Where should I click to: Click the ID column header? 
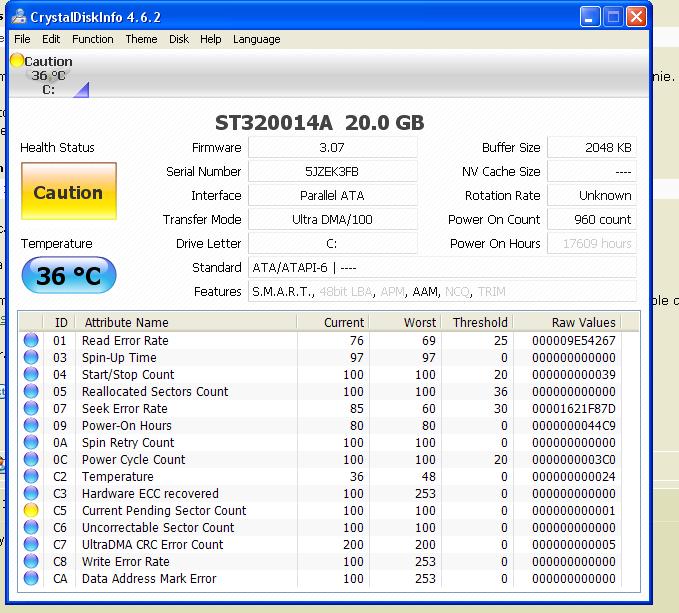(59, 322)
